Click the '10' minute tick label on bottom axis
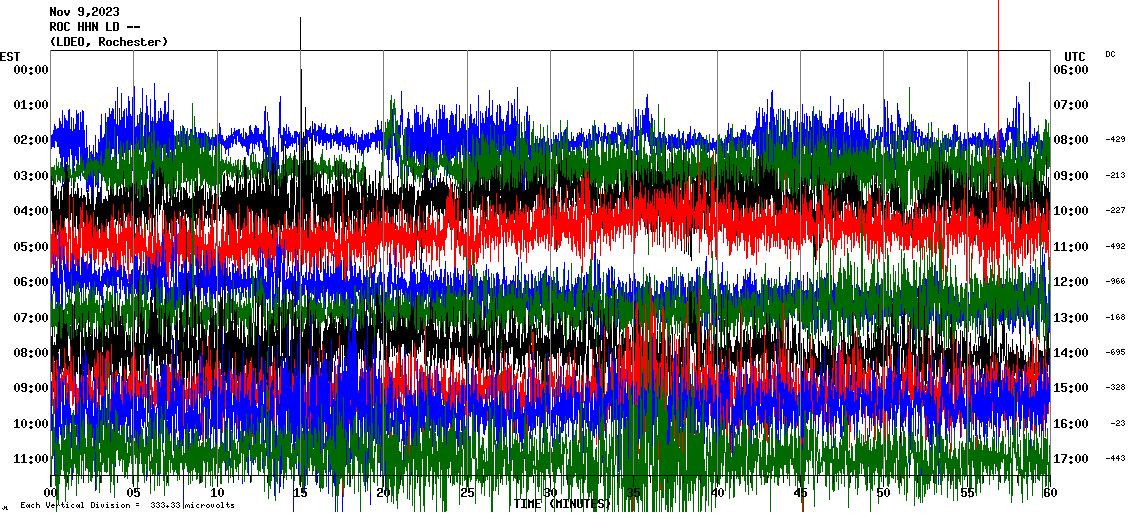The width and height of the screenshot is (1130, 519). [217, 493]
